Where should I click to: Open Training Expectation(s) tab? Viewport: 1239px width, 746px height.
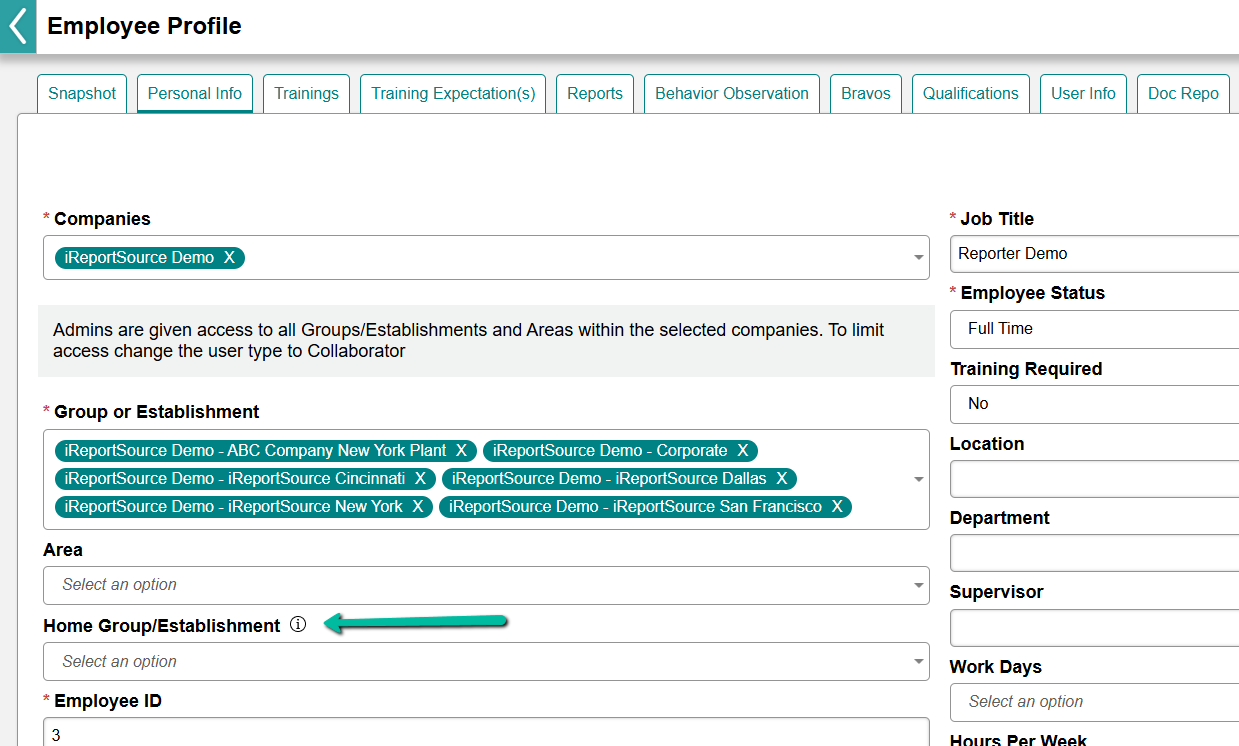[453, 93]
